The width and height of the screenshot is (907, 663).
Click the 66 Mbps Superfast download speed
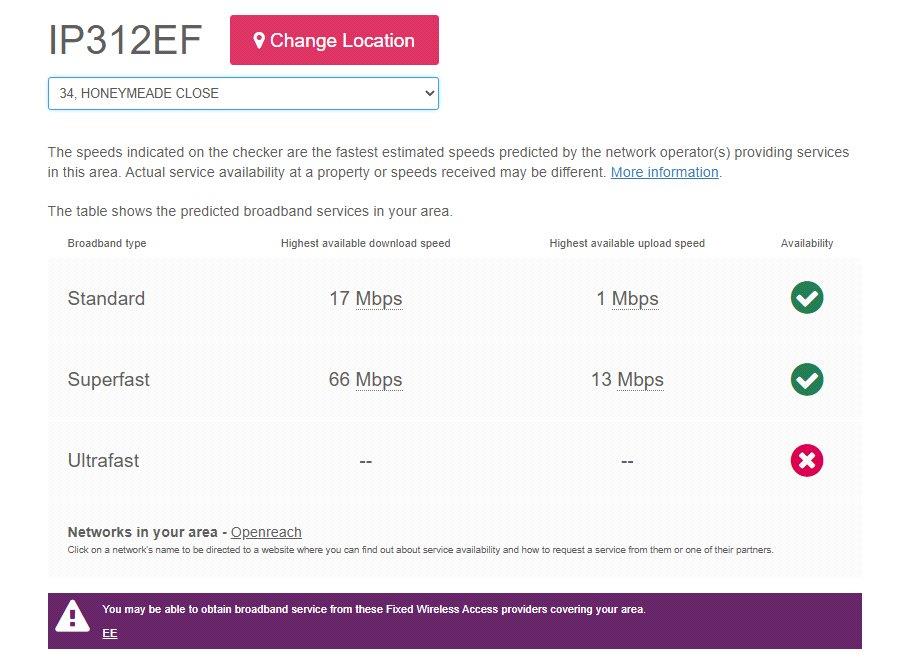[x=366, y=380]
